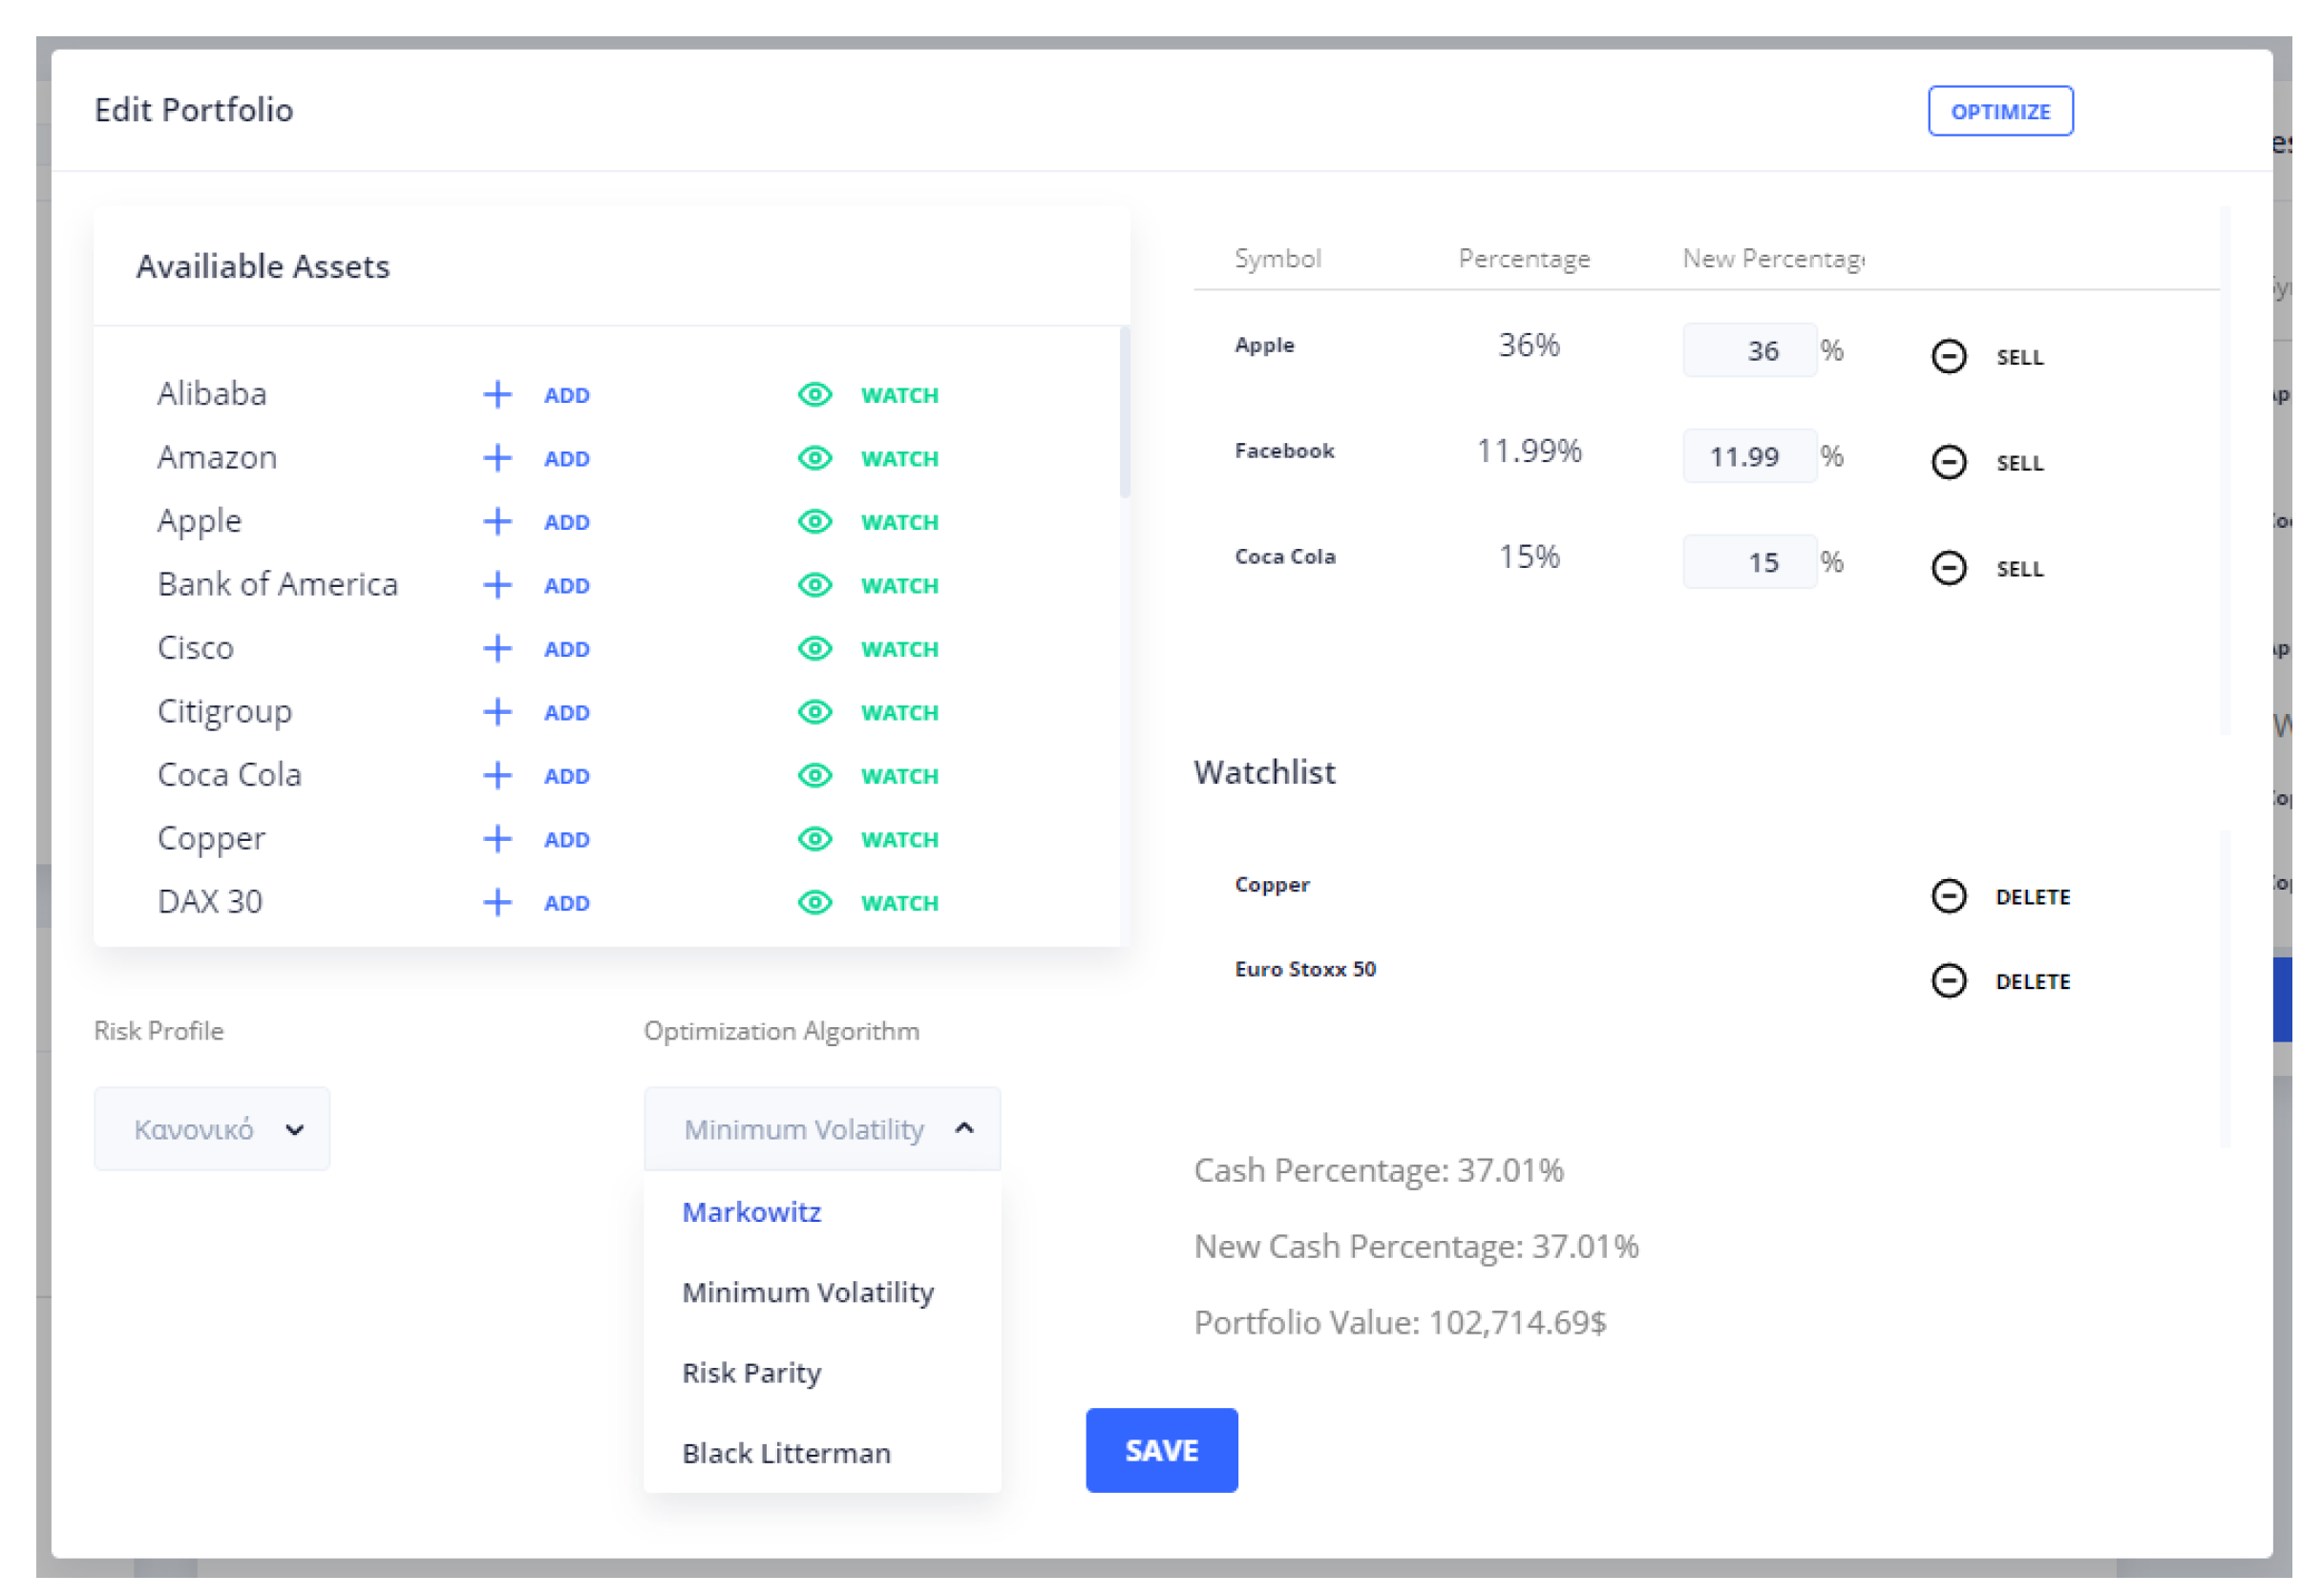The width and height of the screenshot is (2322, 1596).
Task: Pick Black Litterman algorithm option
Action: 786,1453
